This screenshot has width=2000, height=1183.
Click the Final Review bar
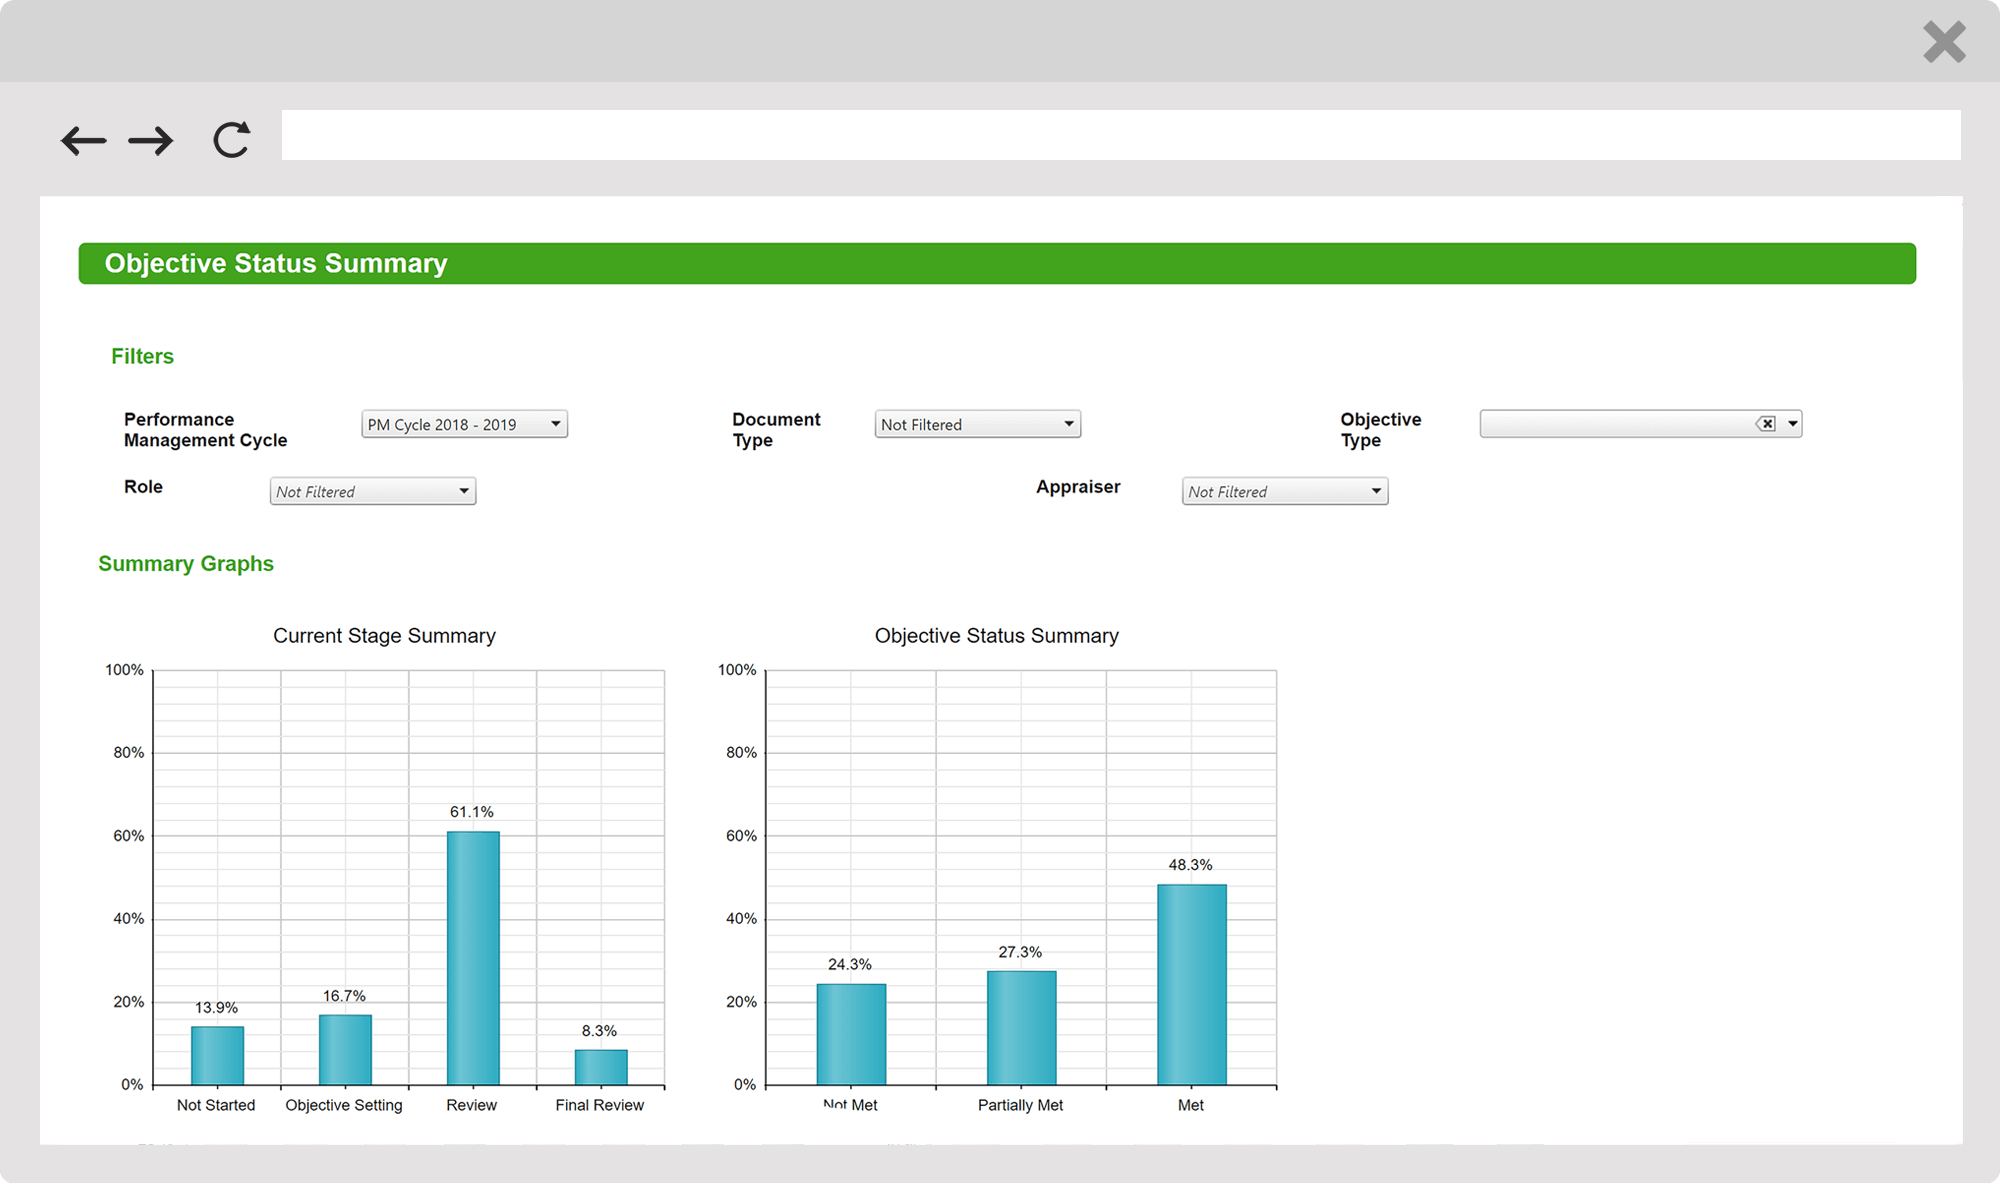[x=601, y=1067]
